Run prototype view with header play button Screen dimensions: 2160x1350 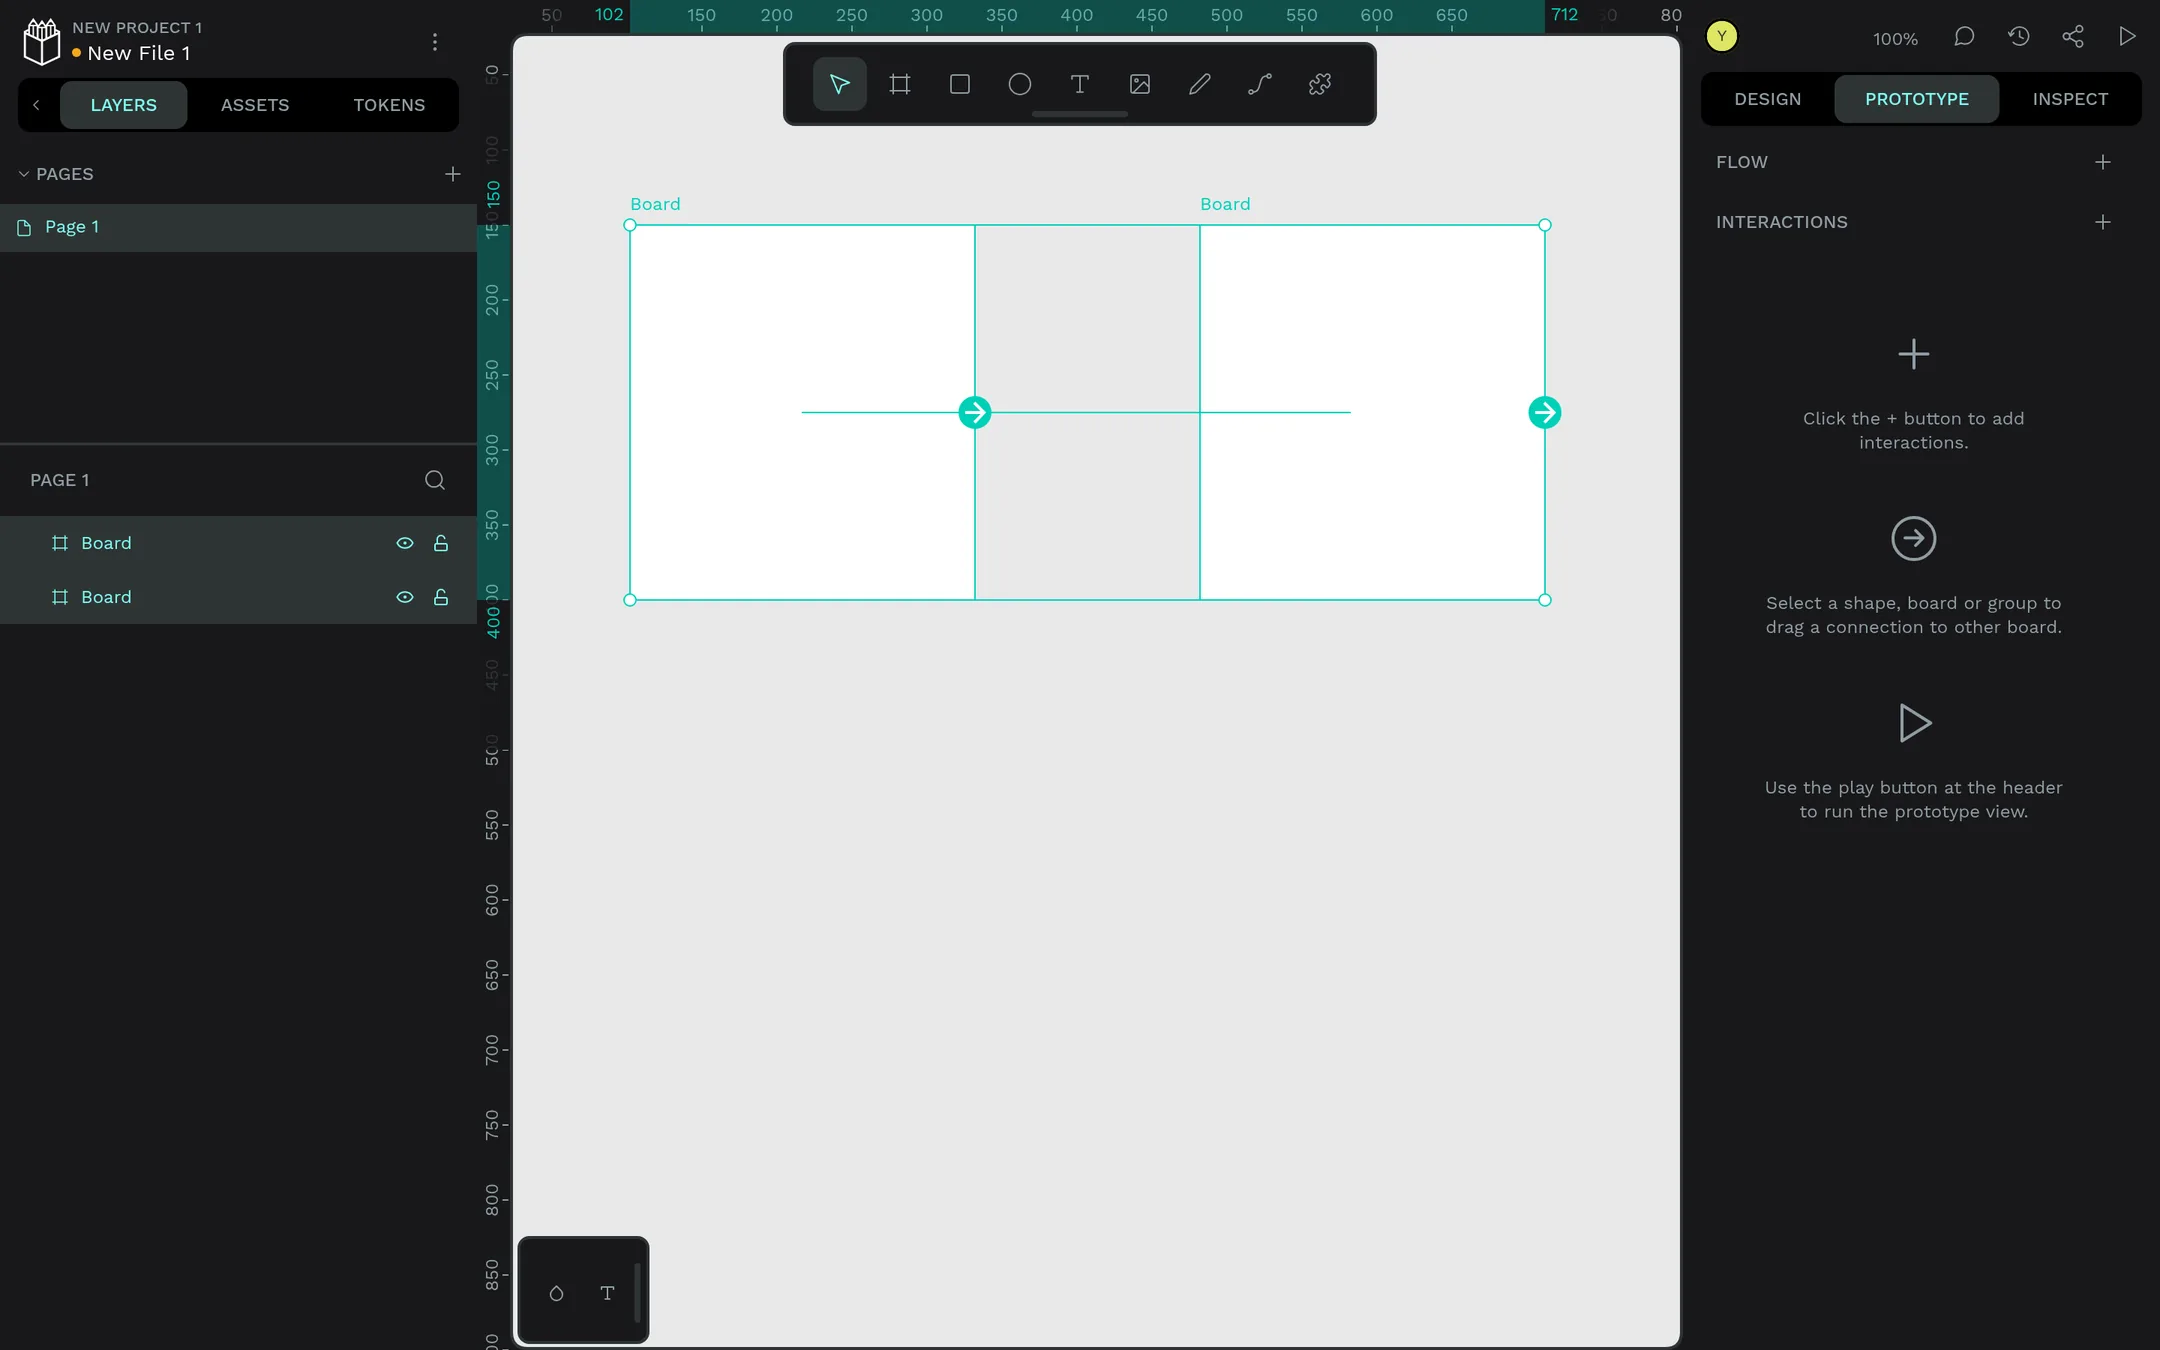tap(2127, 37)
